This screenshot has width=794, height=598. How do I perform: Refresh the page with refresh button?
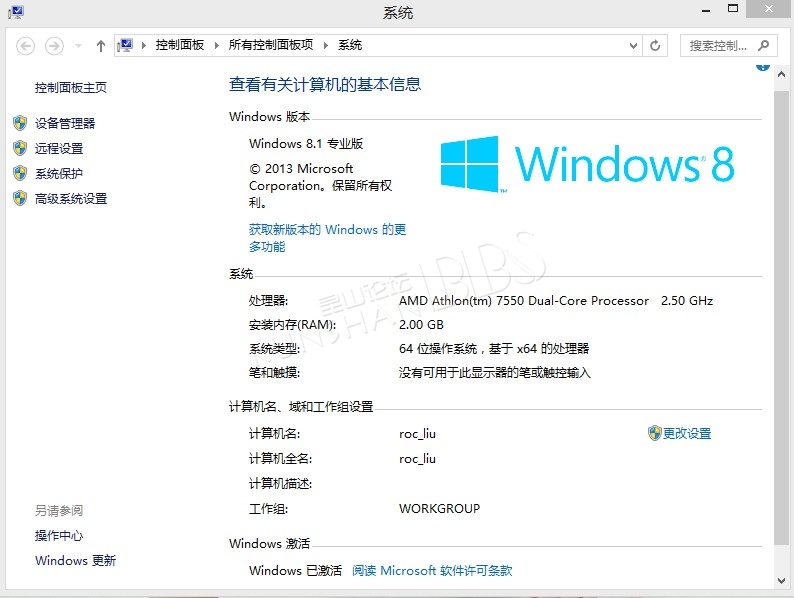pos(655,46)
